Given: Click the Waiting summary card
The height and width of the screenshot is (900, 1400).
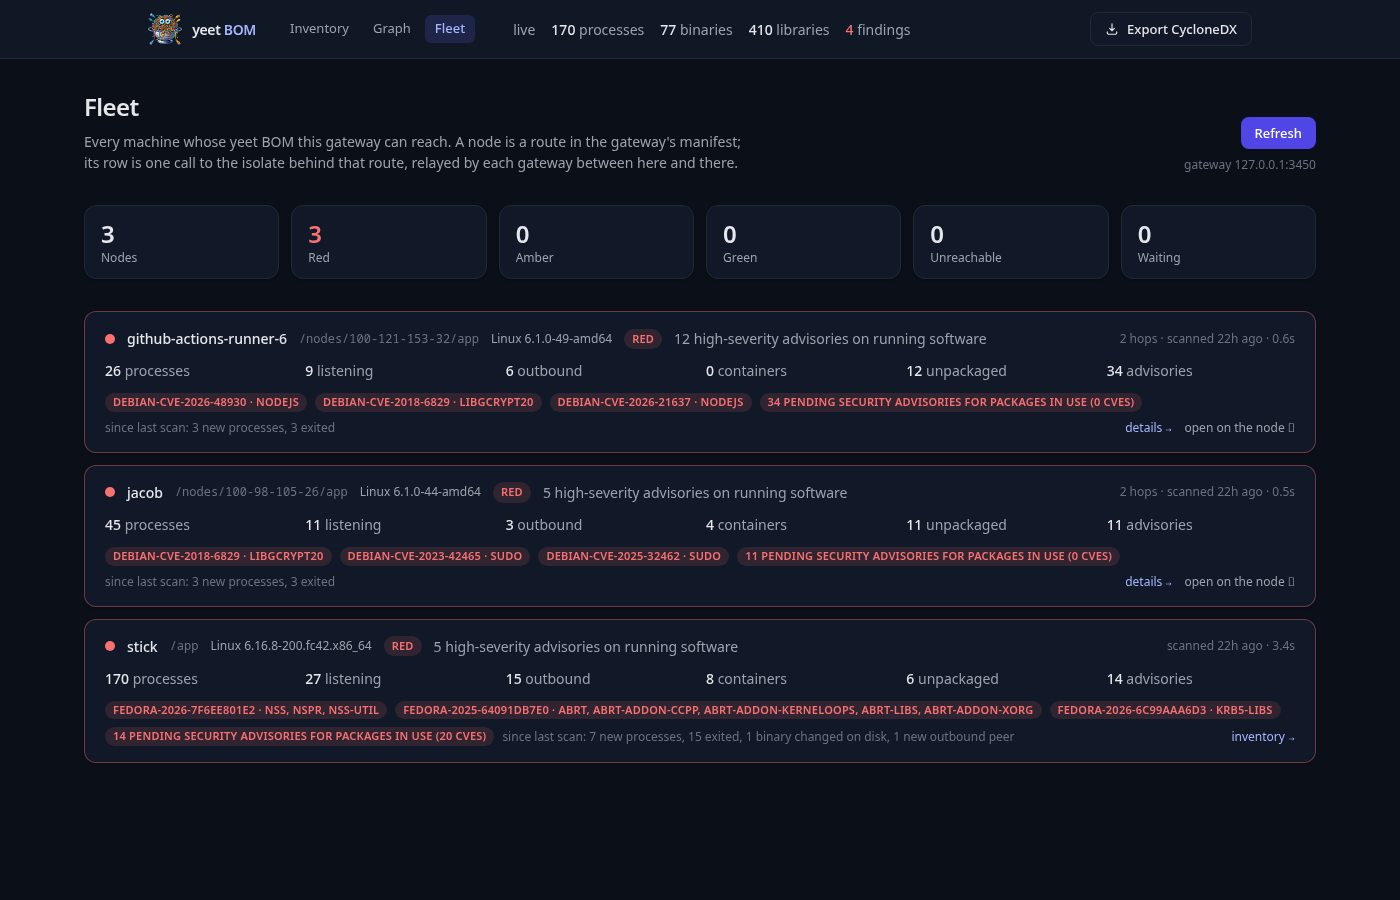Looking at the screenshot, I should (1218, 242).
